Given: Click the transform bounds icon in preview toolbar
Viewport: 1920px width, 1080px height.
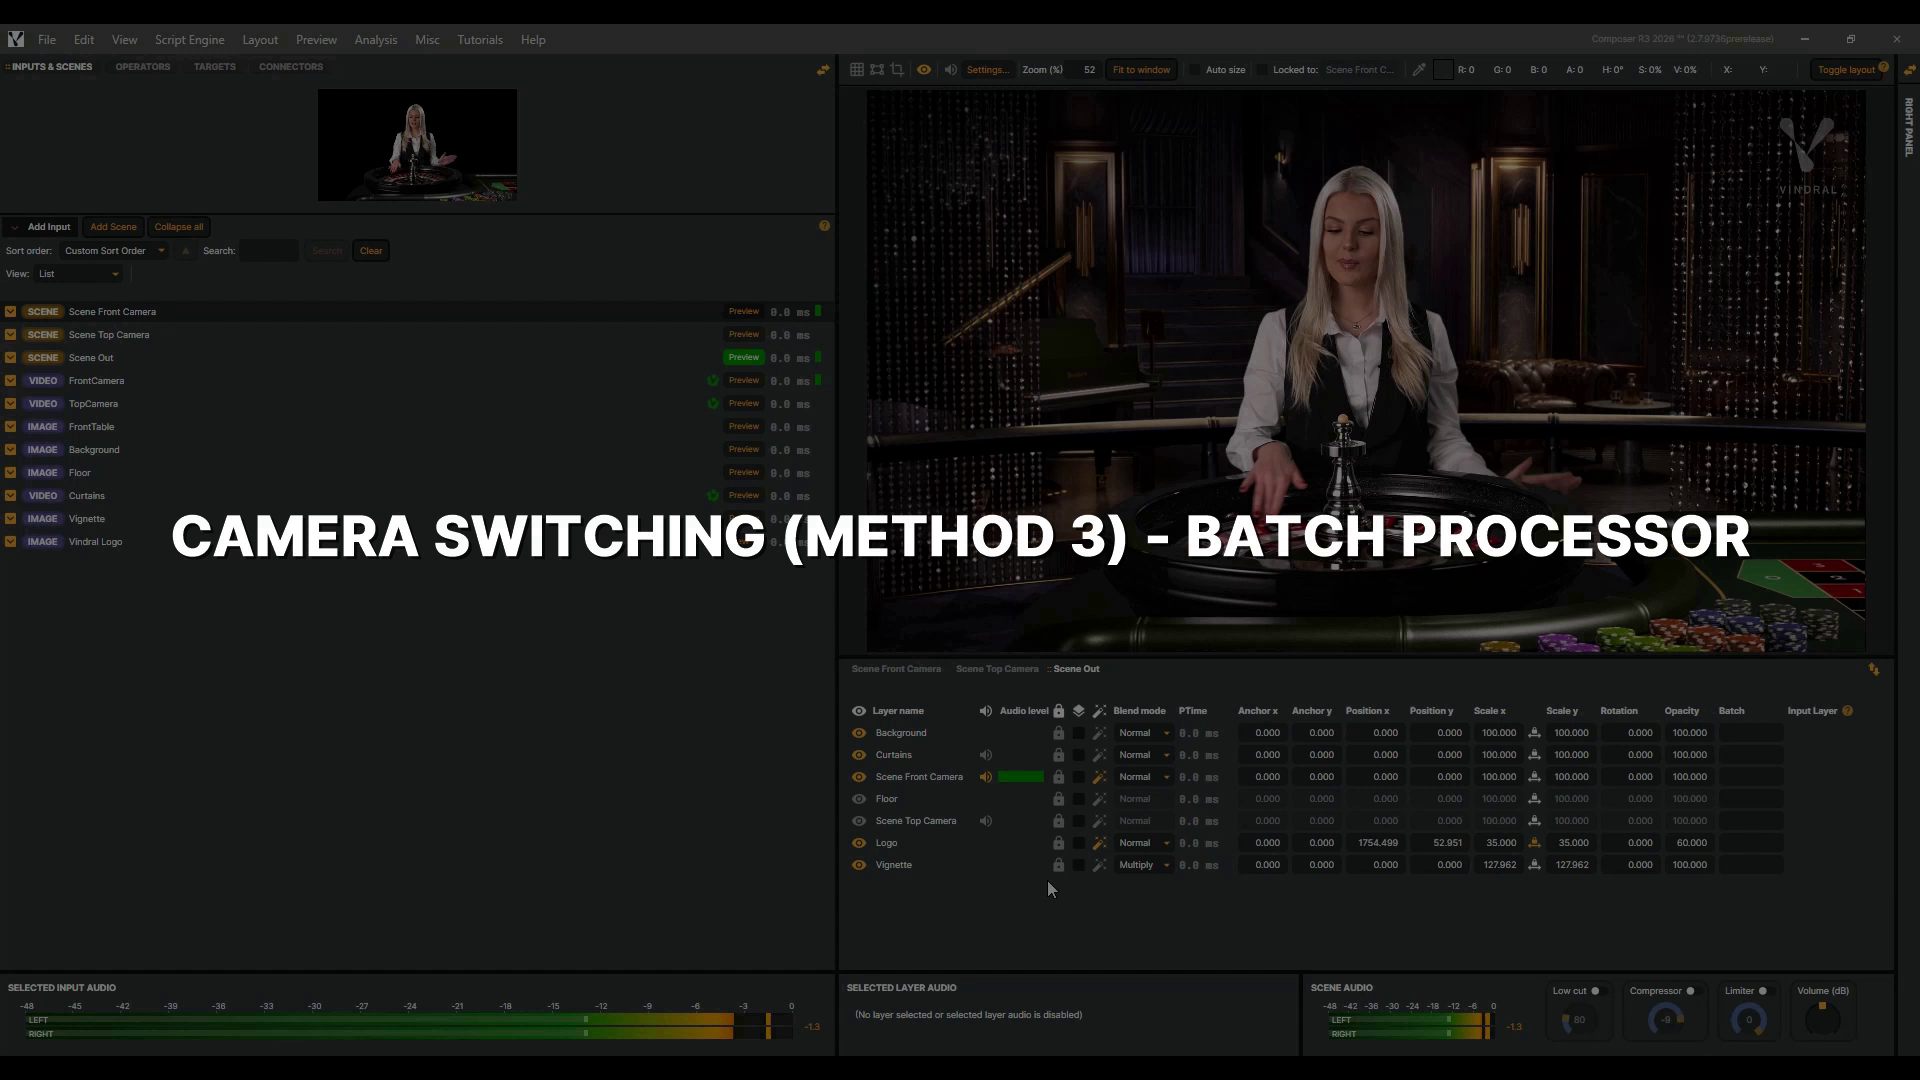Looking at the screenshot, I should 877,70.
